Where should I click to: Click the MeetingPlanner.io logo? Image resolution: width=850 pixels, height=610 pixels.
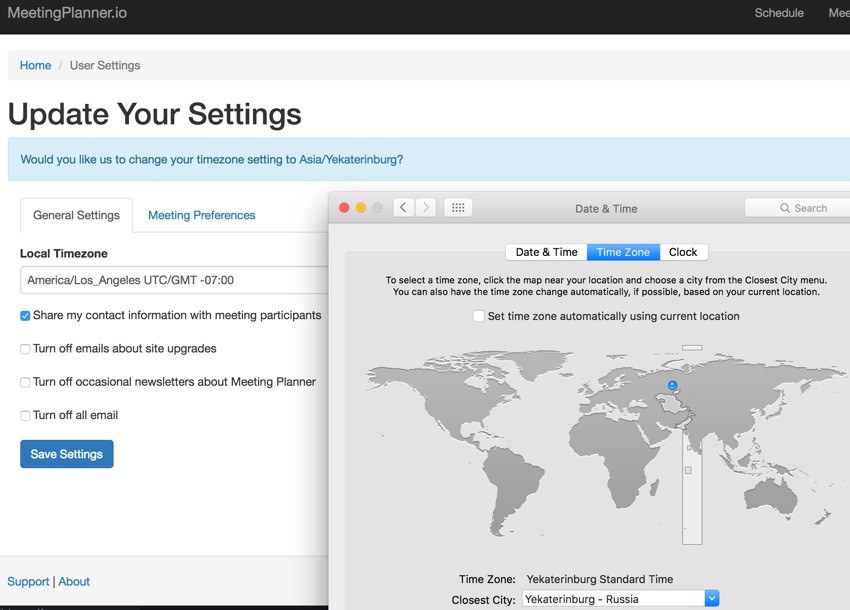click(x=67, y=13)
